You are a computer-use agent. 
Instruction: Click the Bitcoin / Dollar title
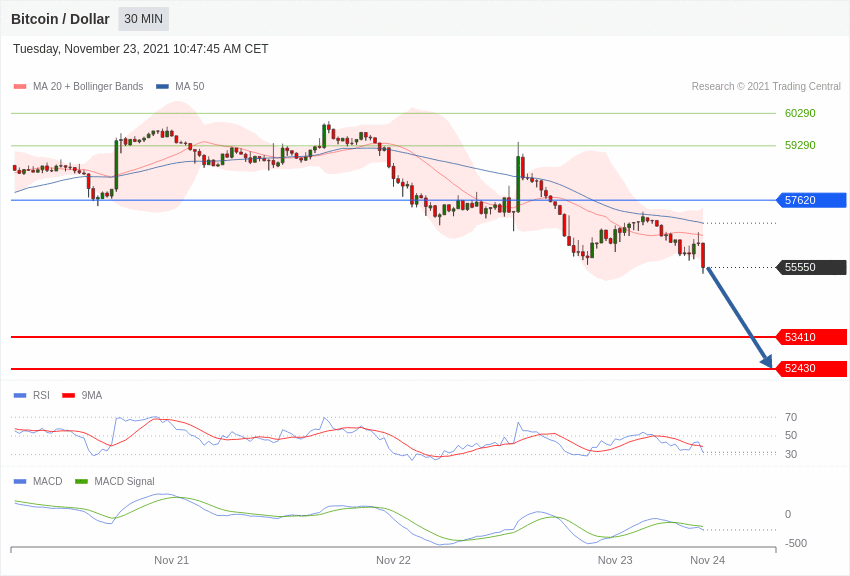coord(60,19)
